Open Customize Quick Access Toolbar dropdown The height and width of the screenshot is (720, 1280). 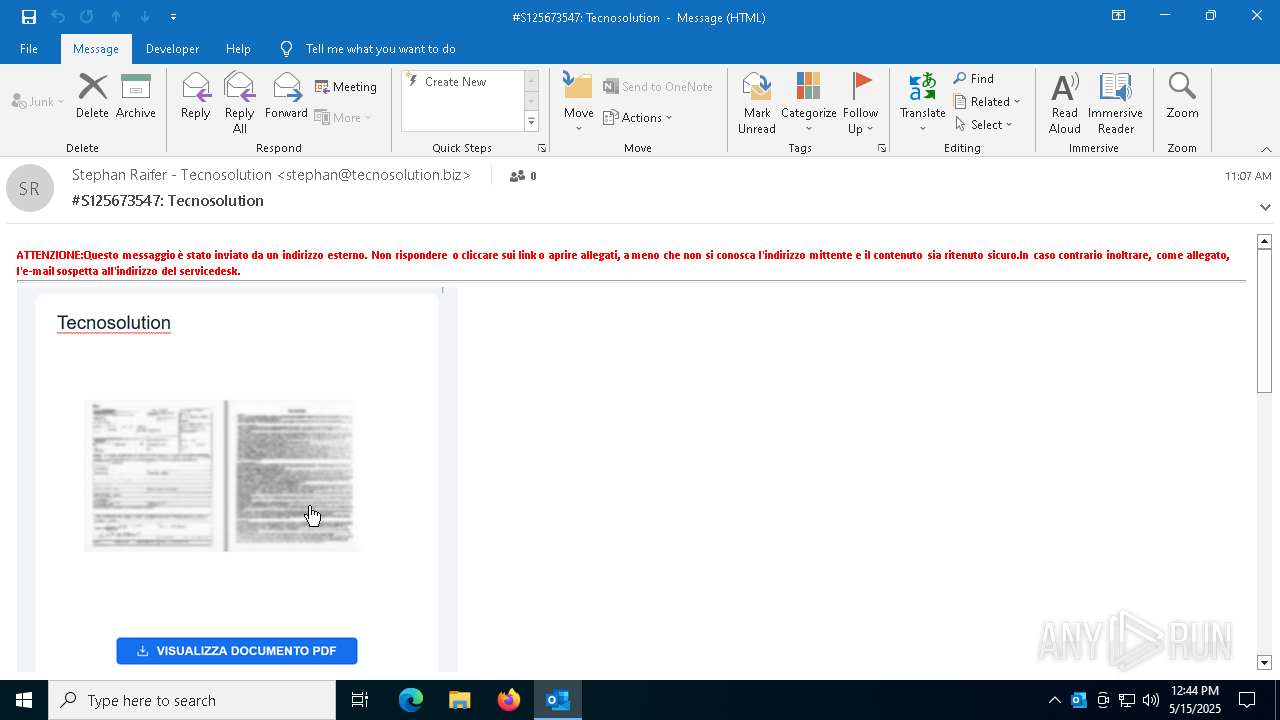pos(174,16)
